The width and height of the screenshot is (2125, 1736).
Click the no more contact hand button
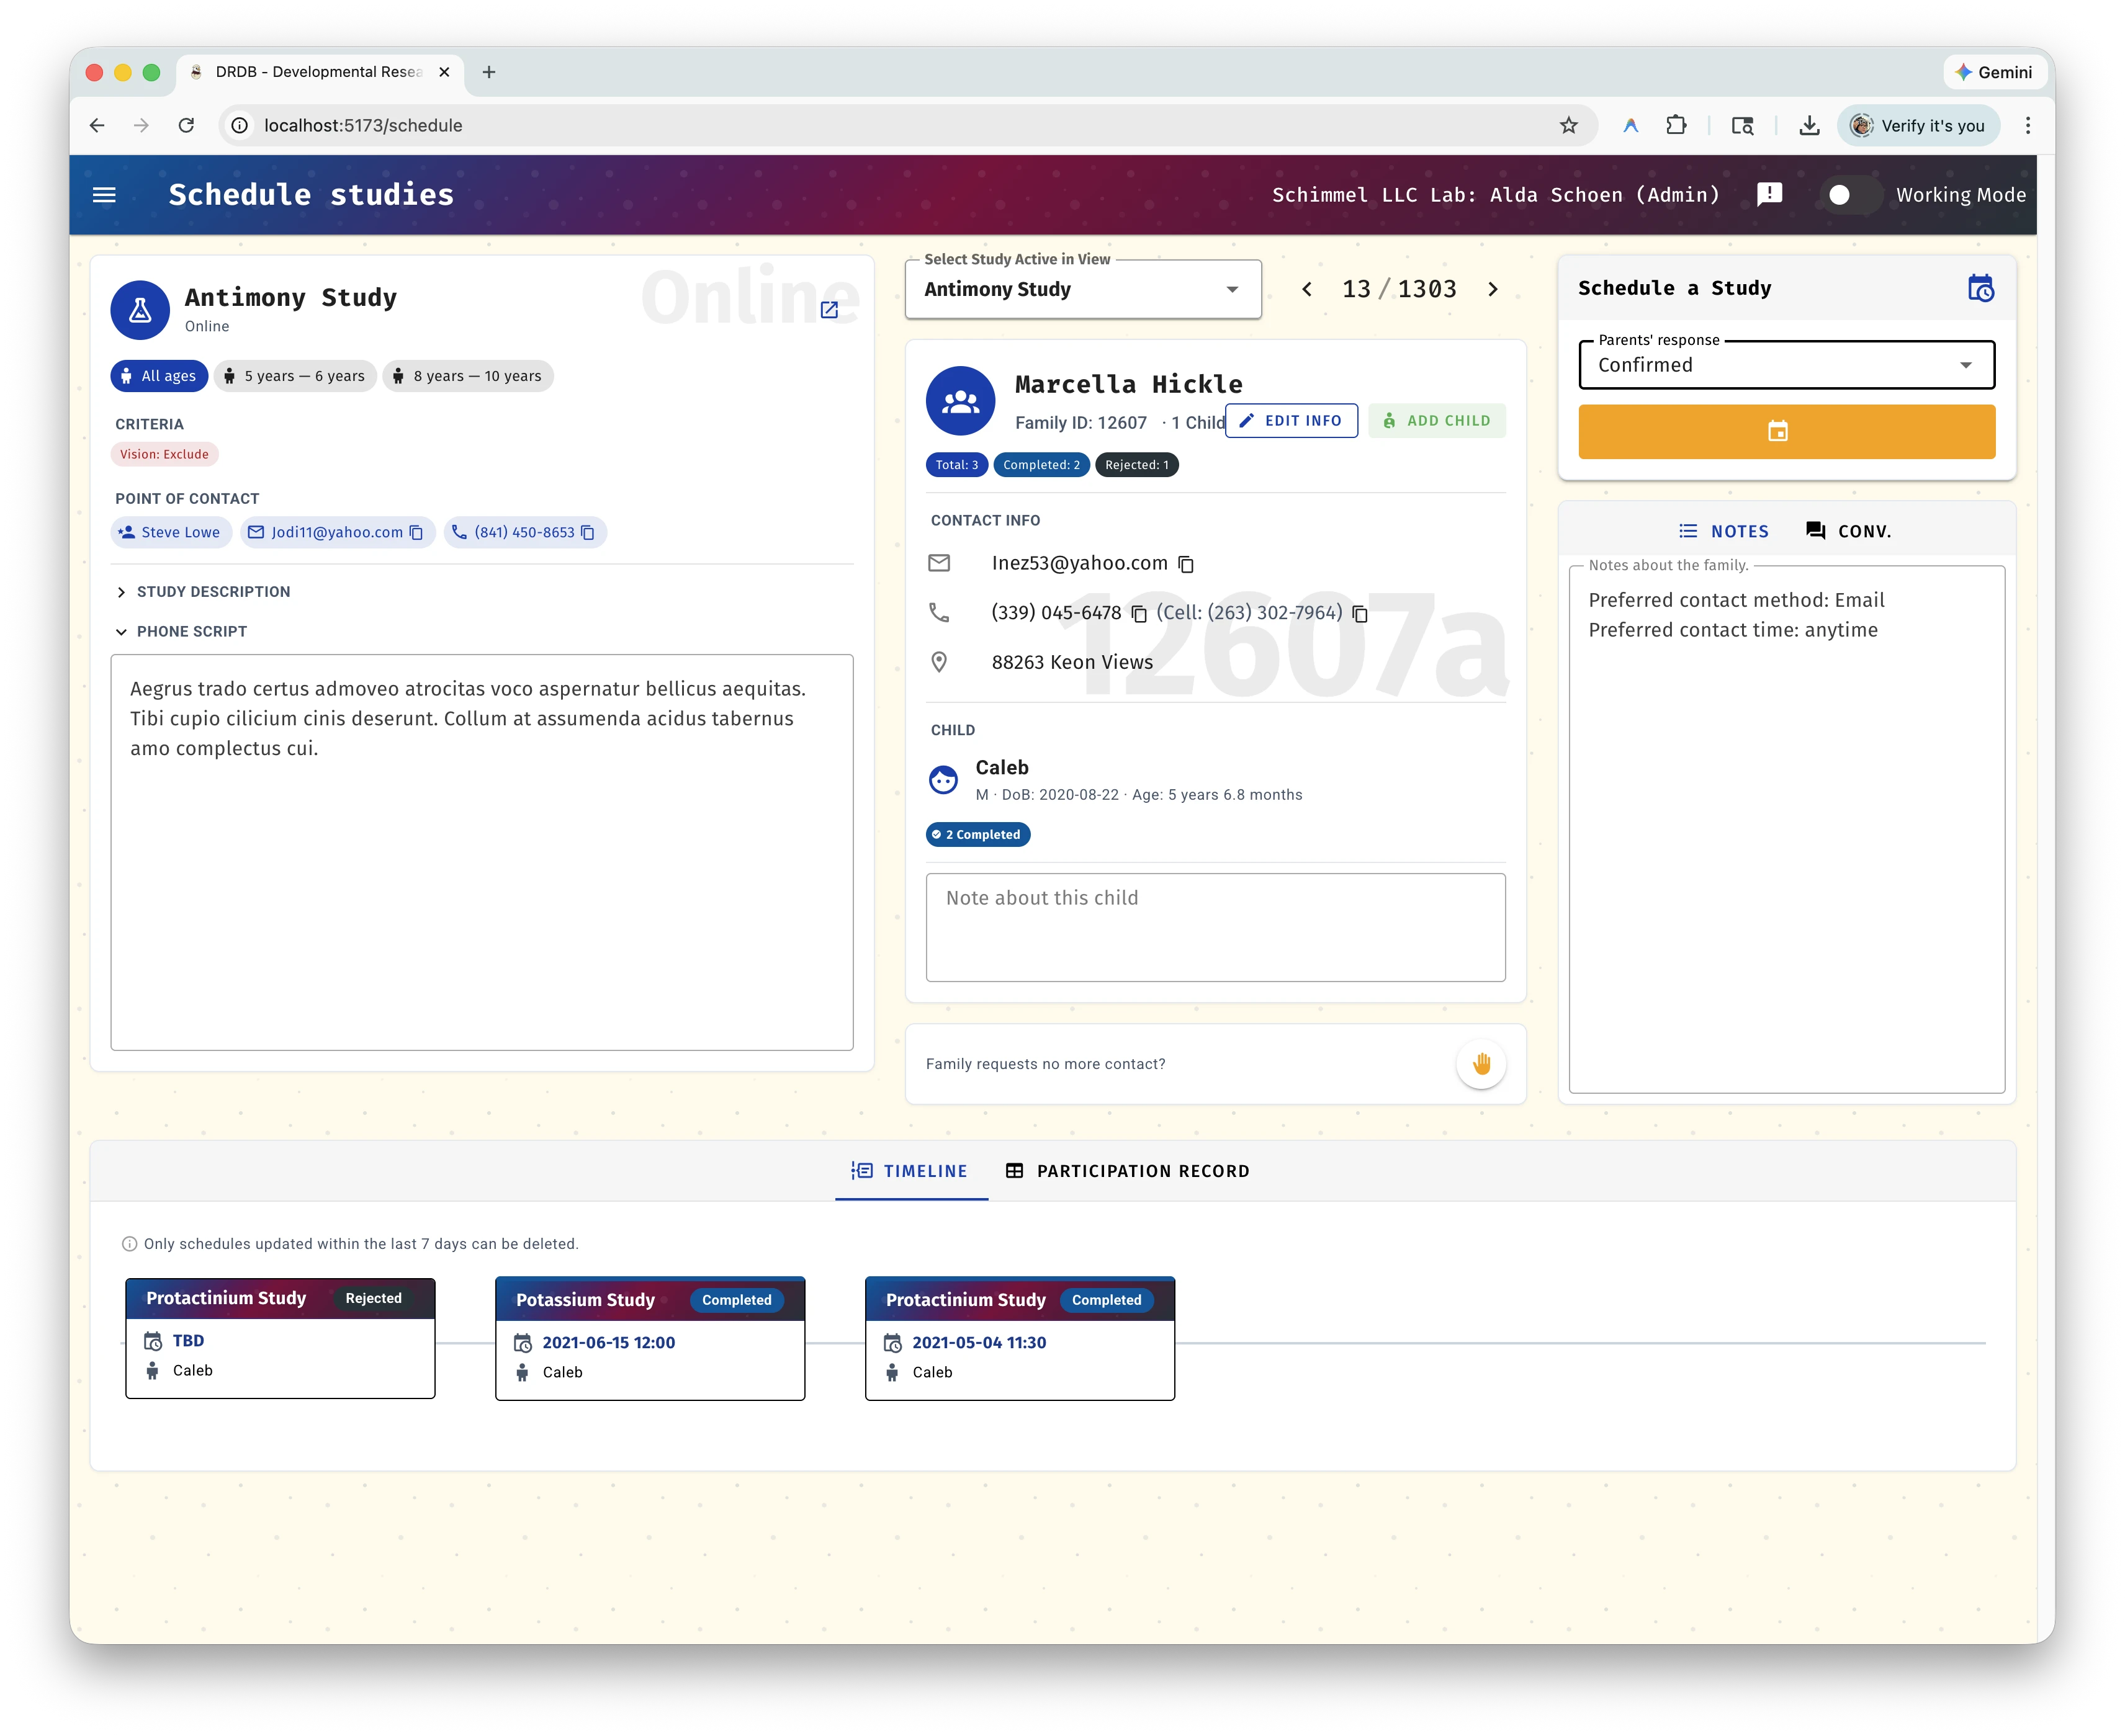pyautogui.click(x=1481, y=1064)
